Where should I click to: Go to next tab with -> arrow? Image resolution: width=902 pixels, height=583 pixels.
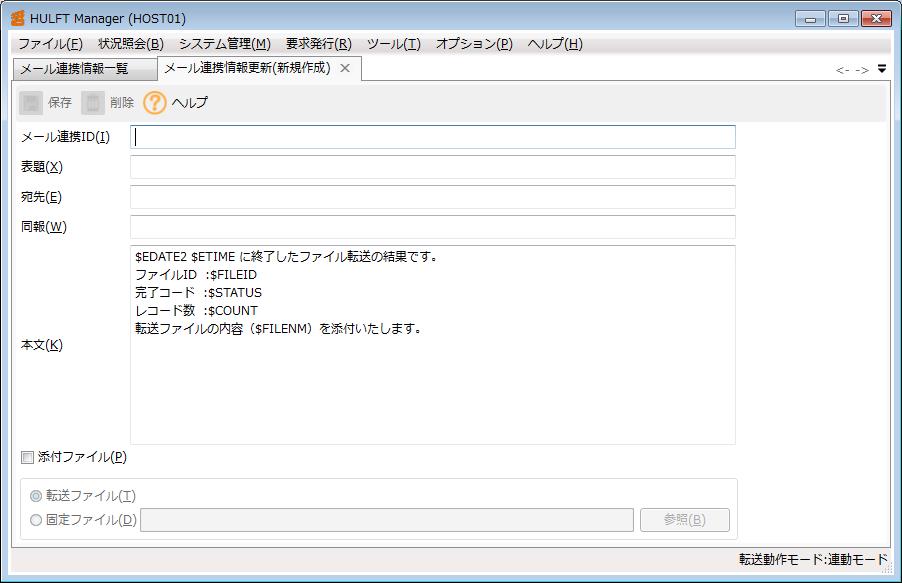click(862, 70)
